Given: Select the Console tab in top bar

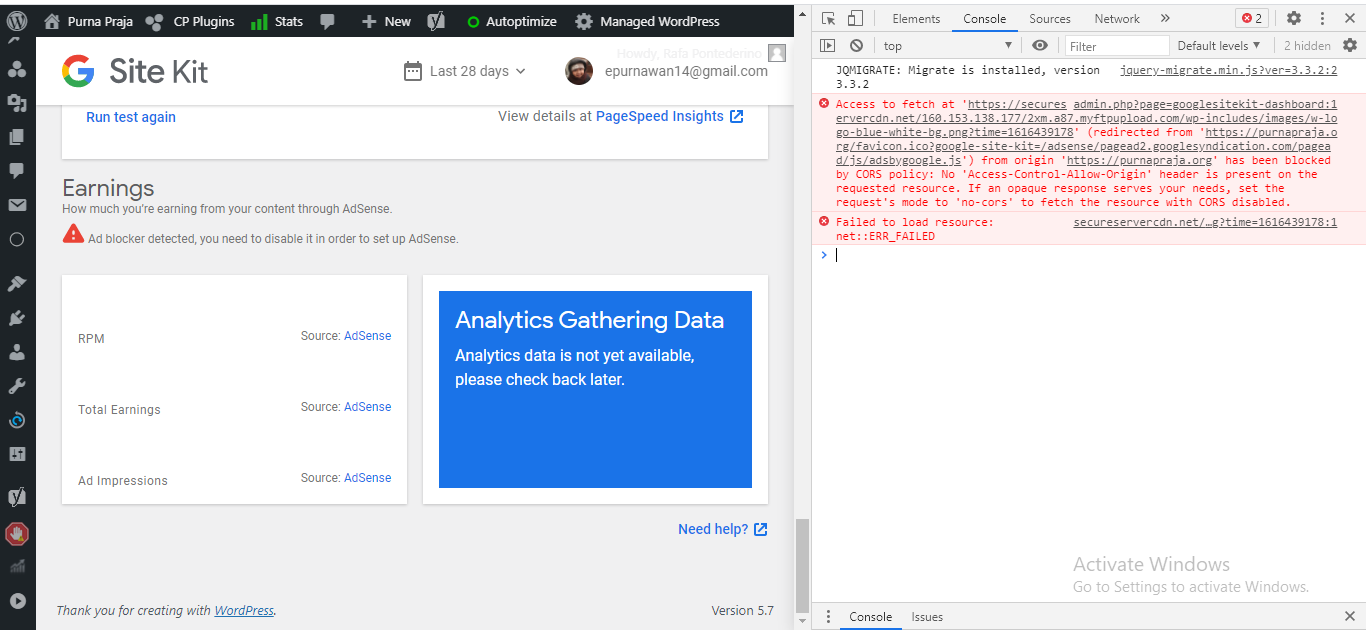Looking at the screenshot, I should [985, 19].
